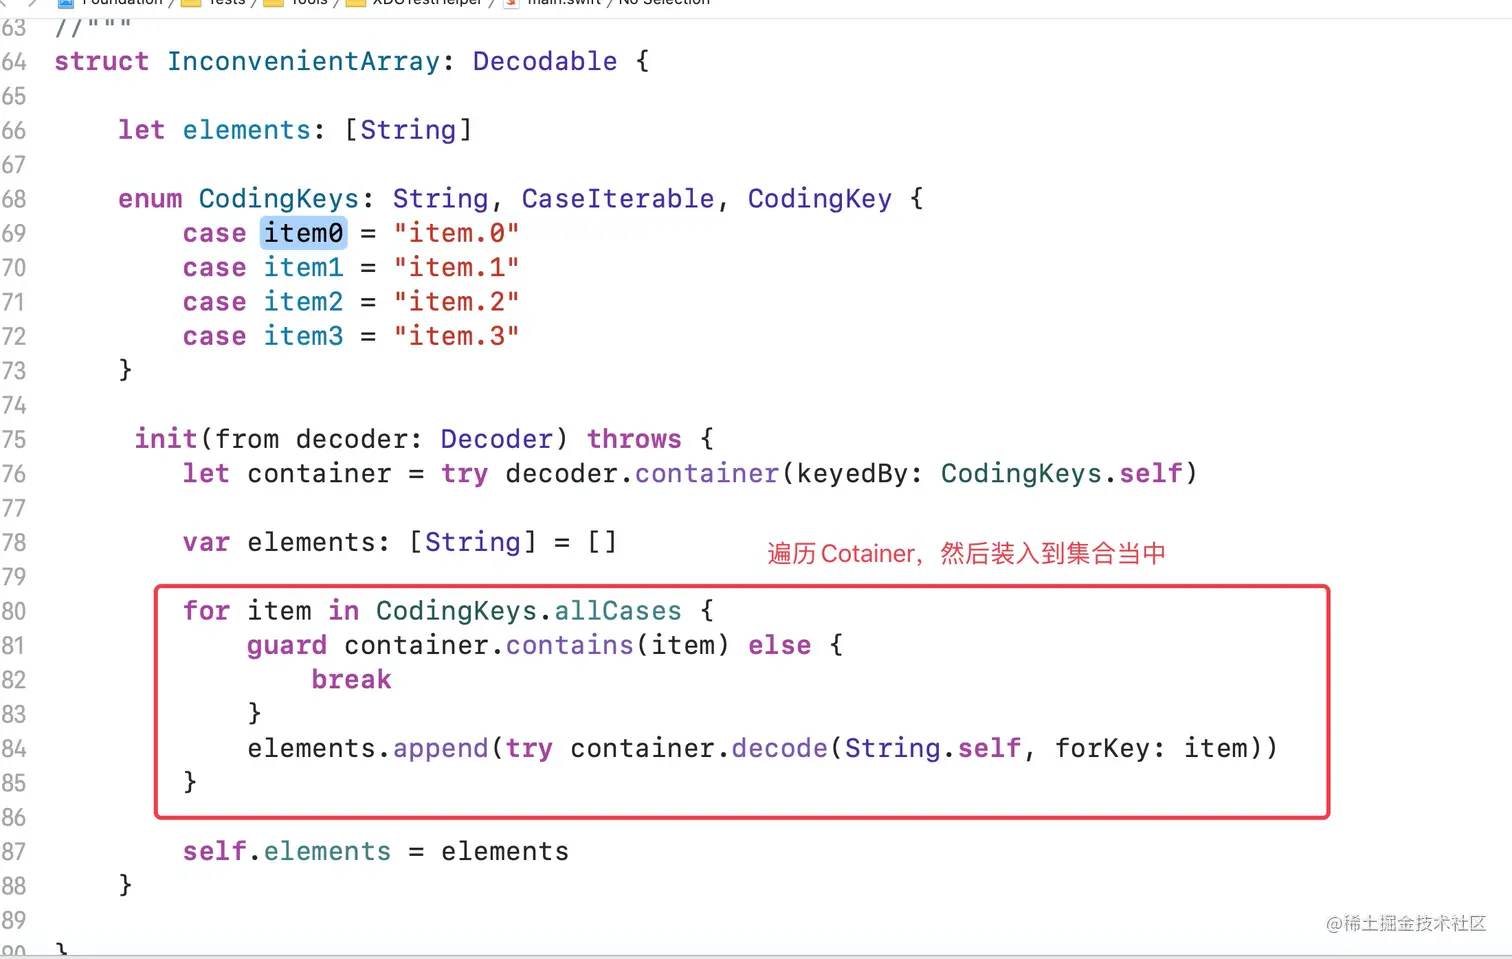Click the for keyword on line 80
1512x959 pixels.
pos(206,611)
